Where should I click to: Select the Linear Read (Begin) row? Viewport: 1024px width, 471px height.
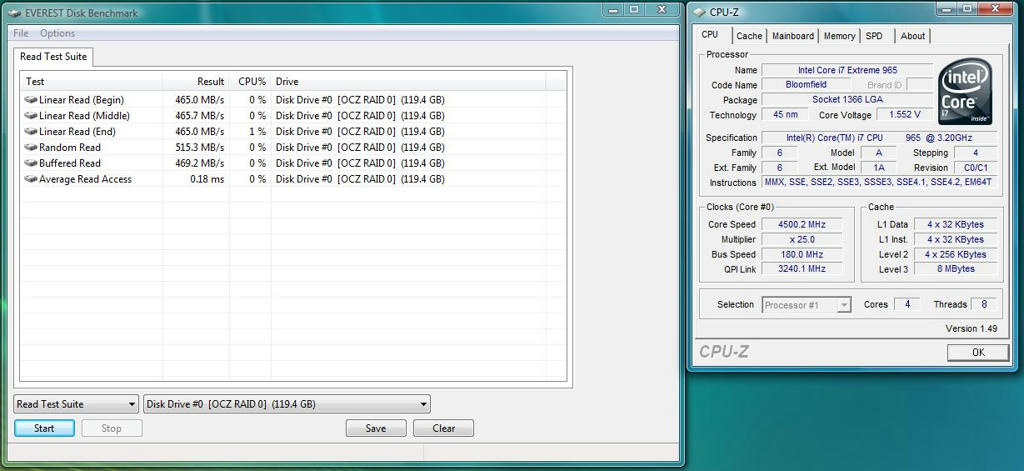click(293, 100)
